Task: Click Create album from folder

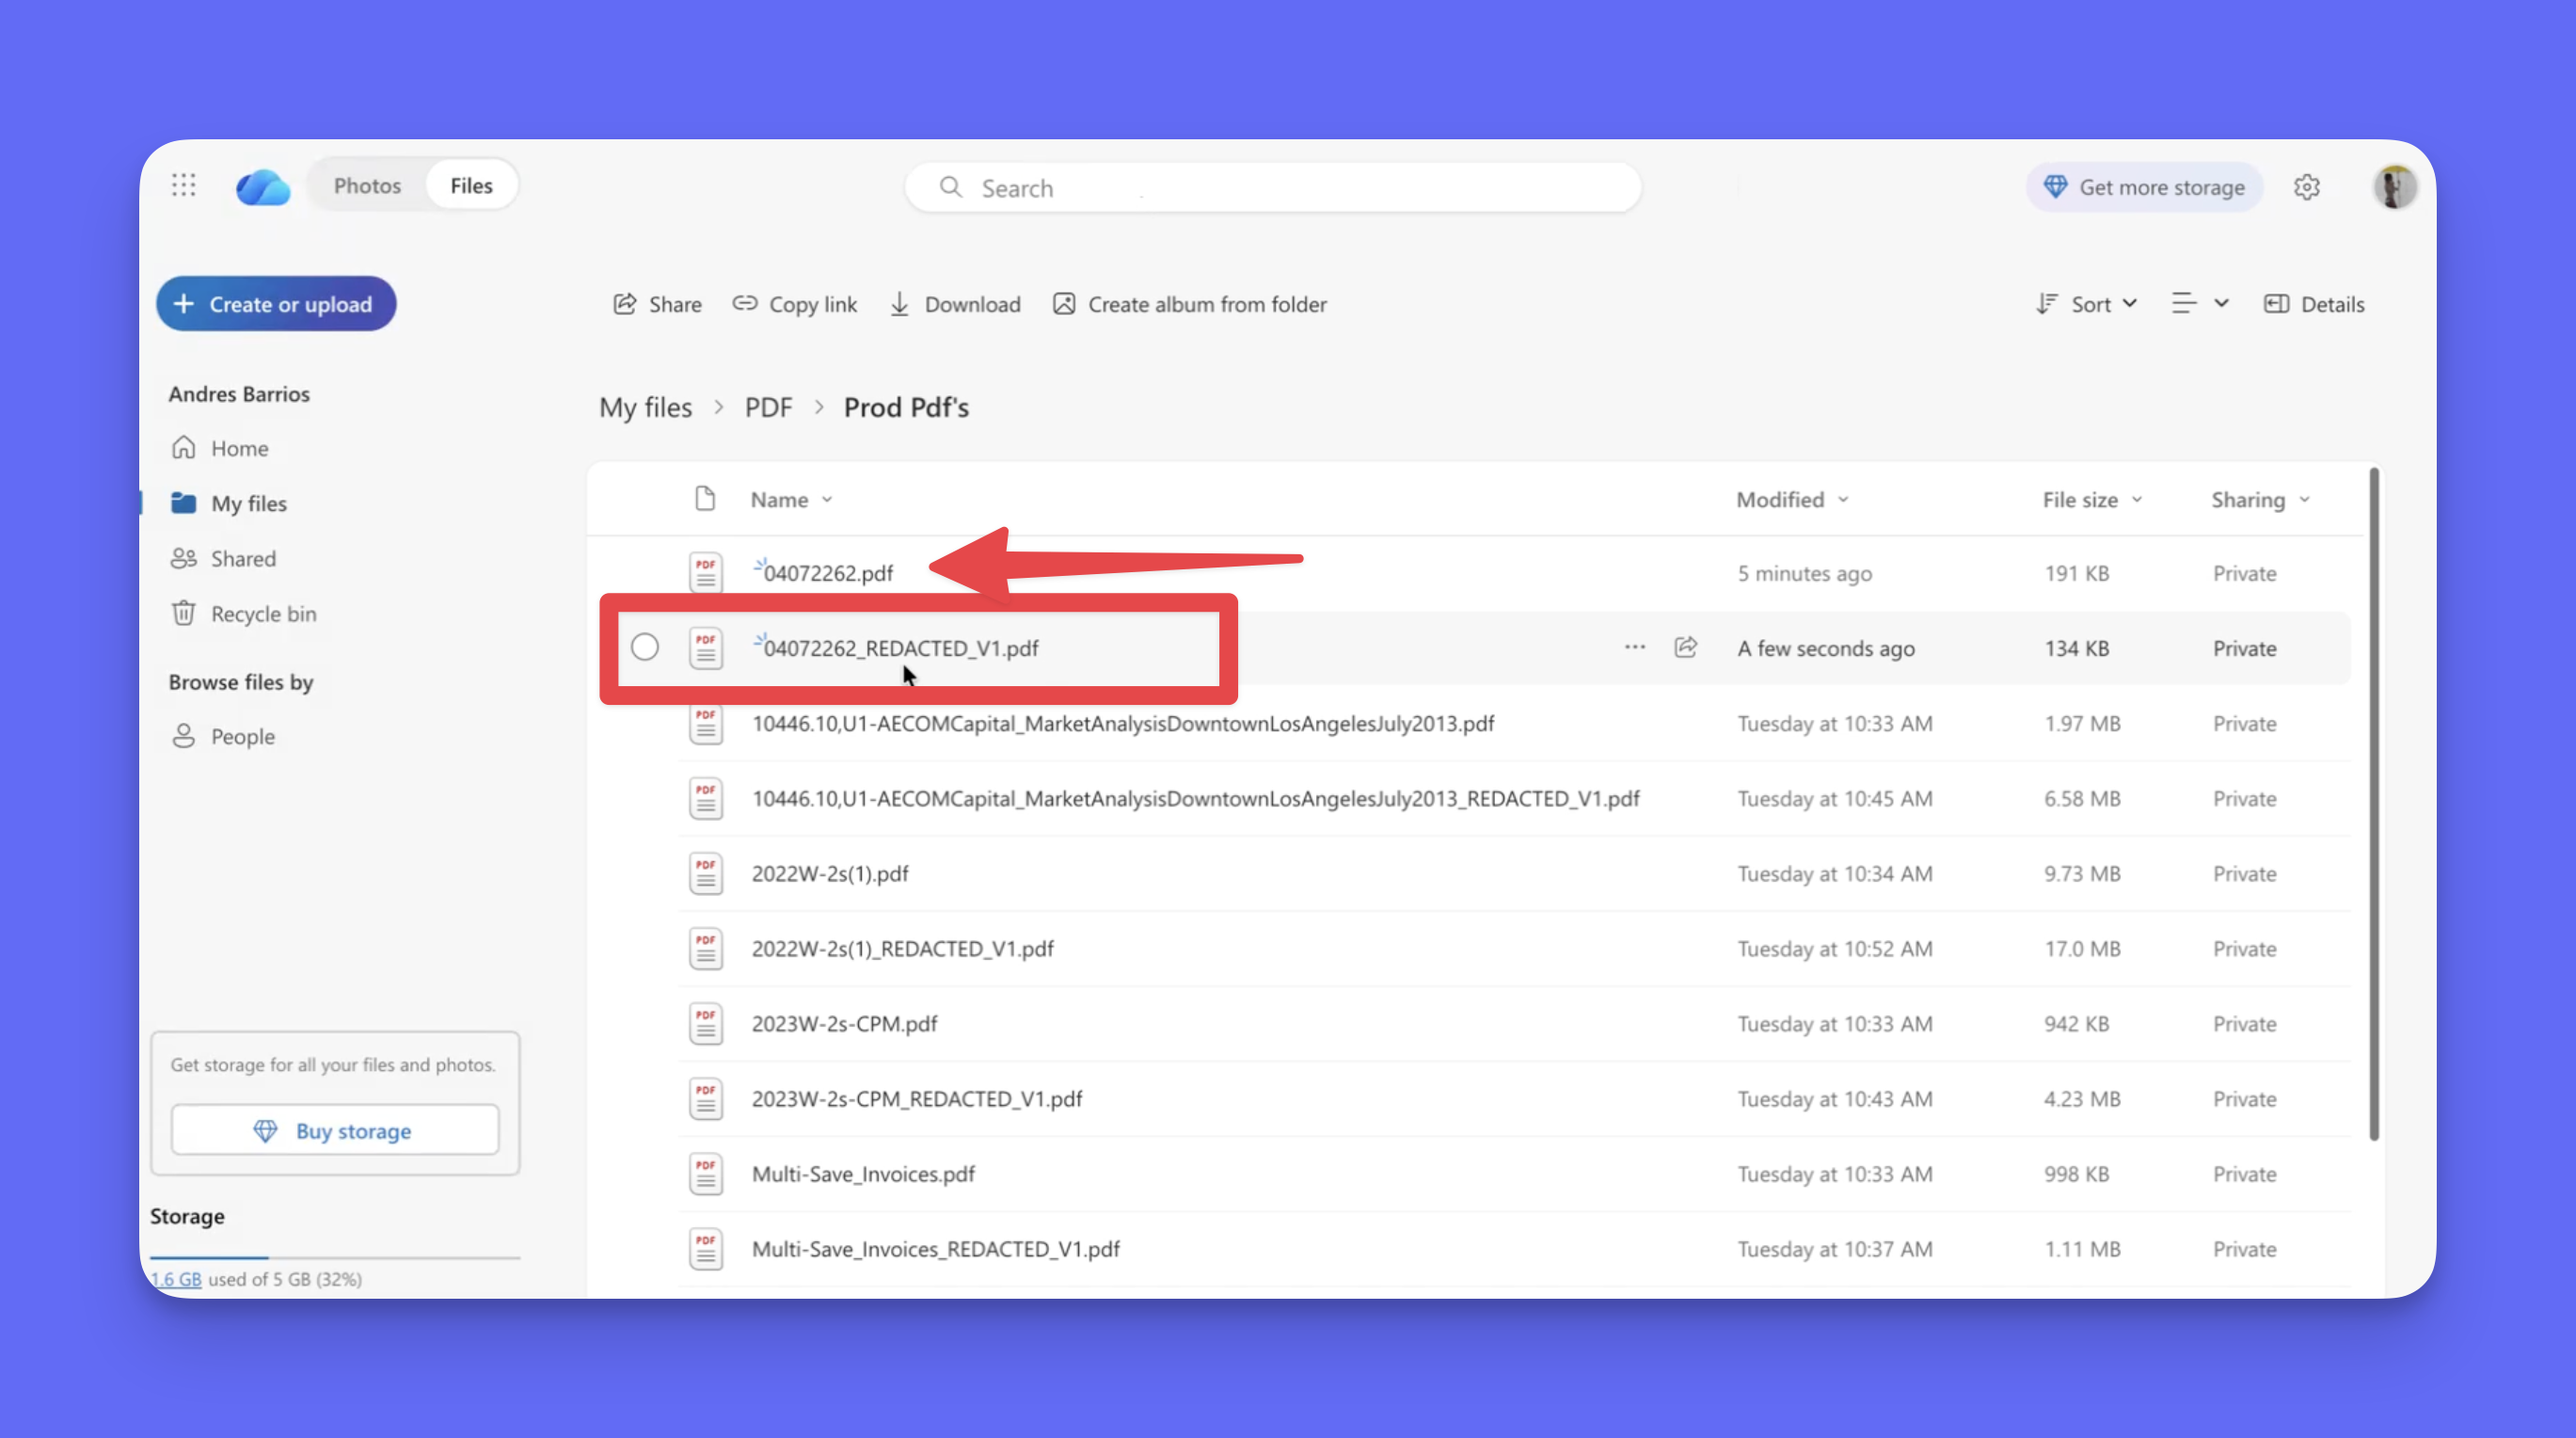Action: pyautogui.click(x=1189, y=304)
